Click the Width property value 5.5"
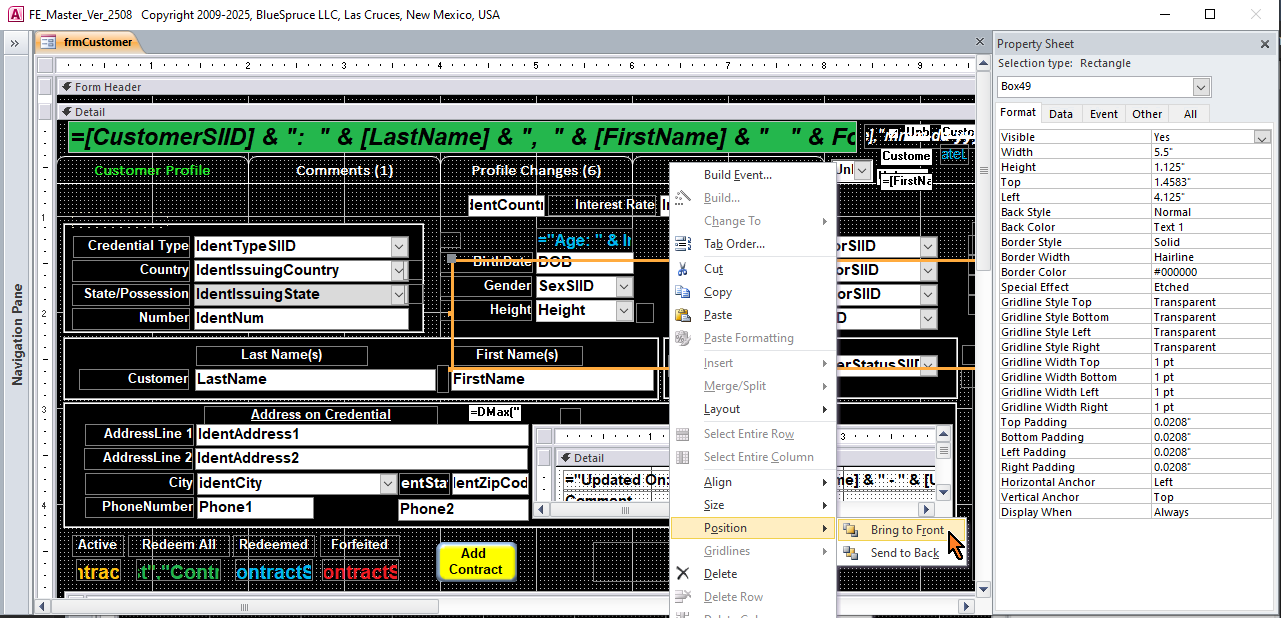 1210,152
